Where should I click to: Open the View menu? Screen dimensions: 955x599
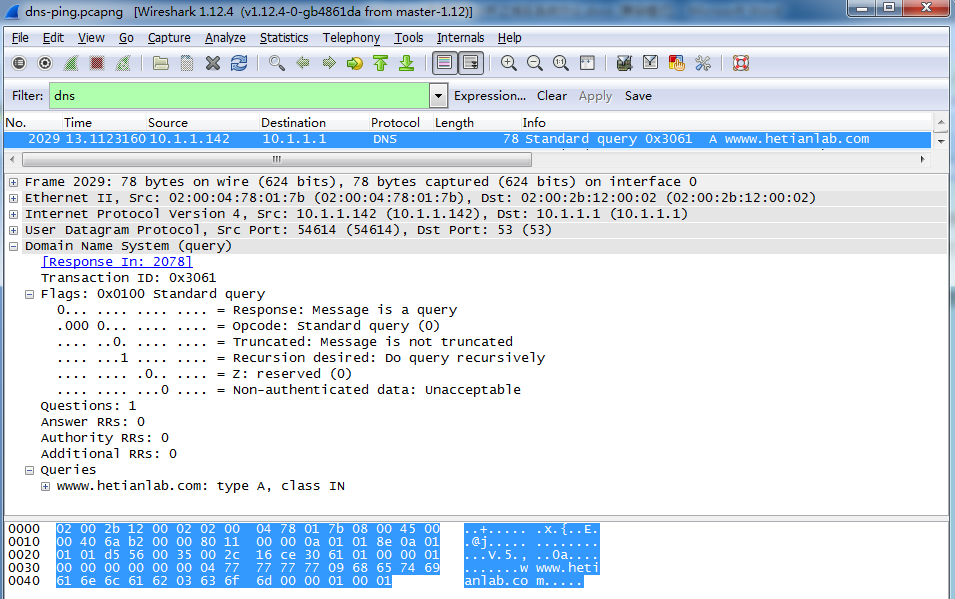click(x=91, y=38)
